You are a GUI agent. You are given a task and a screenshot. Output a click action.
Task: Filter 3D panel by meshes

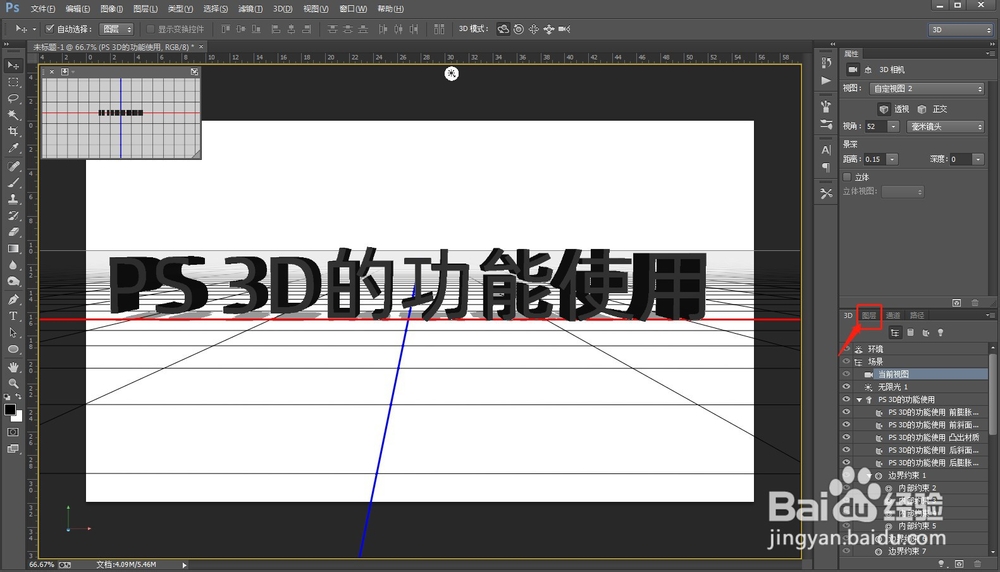coord(911,333)
